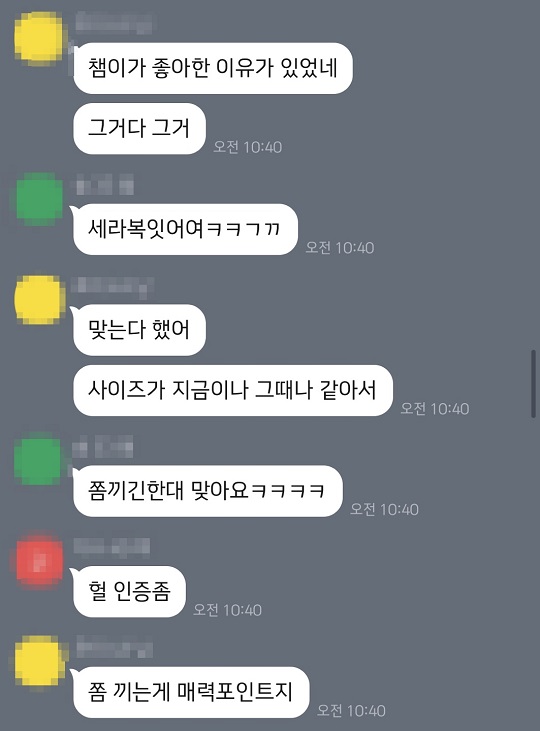Click the timestamp beside '그거다 그거'
Image resolution: width=540 pixels, height=731 pixels.
pyautogui.click(x=248, y=147)
